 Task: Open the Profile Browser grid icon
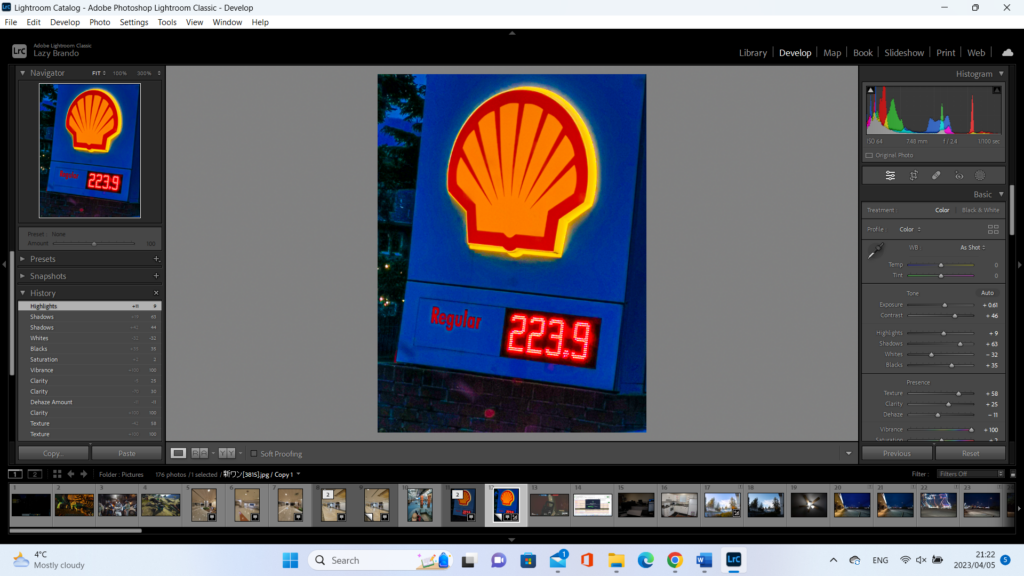point(993,229)
